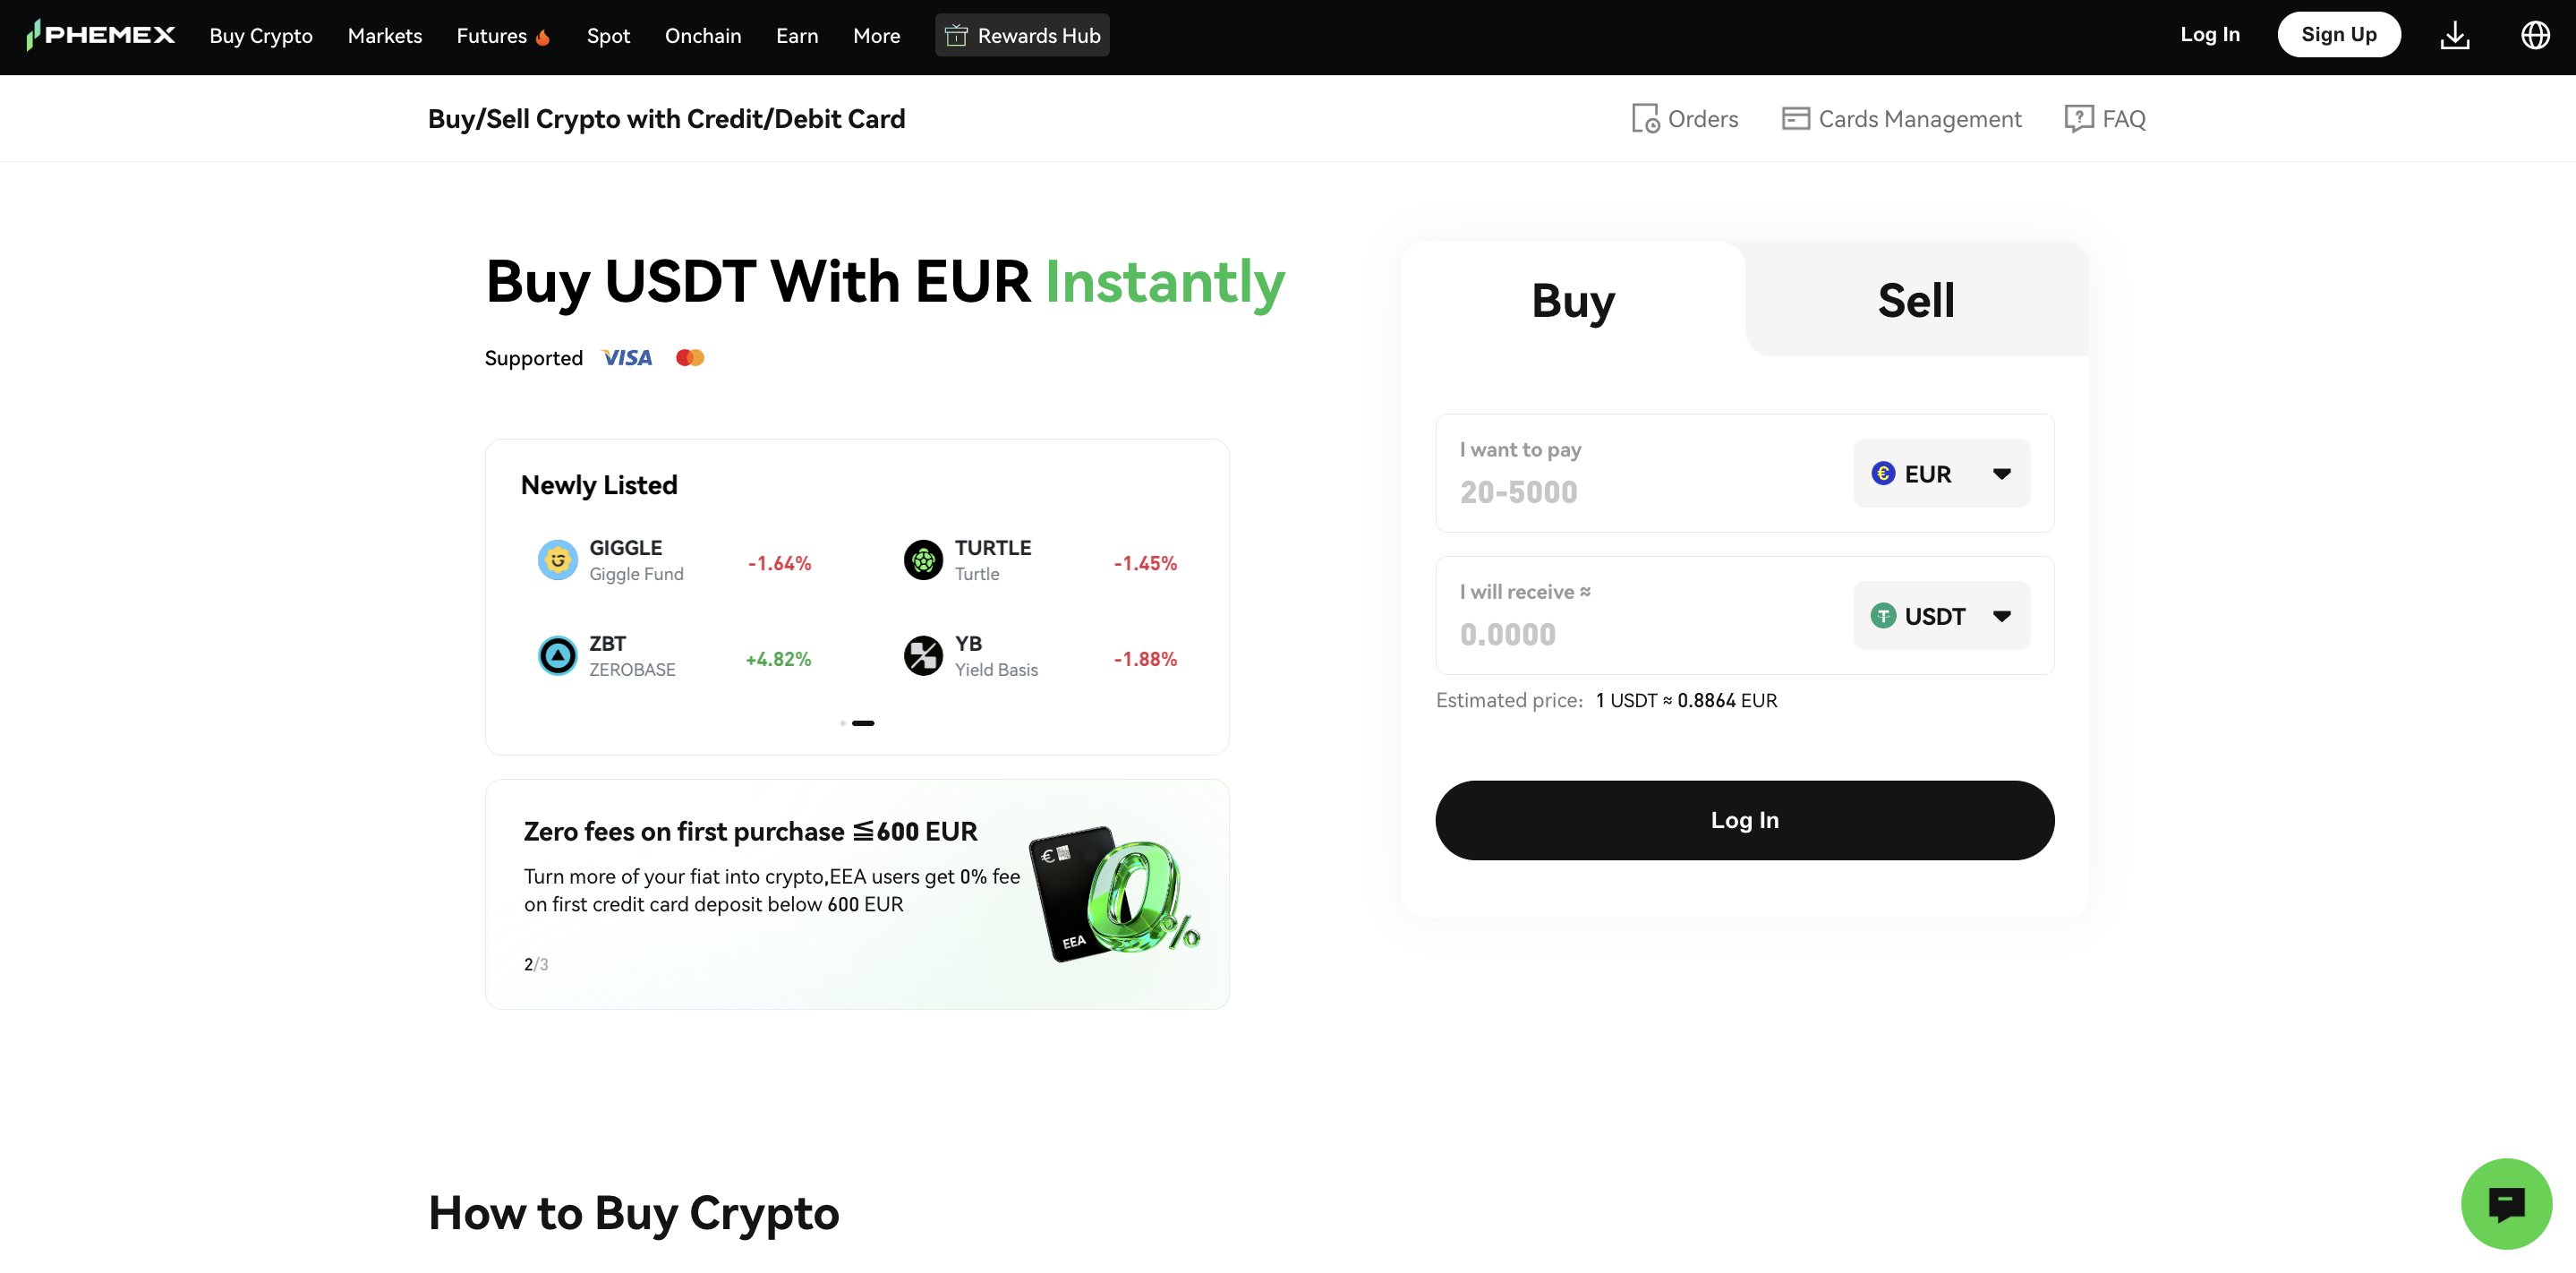
Task: Open the Markets menu
Action: click(x=384, y=35)
